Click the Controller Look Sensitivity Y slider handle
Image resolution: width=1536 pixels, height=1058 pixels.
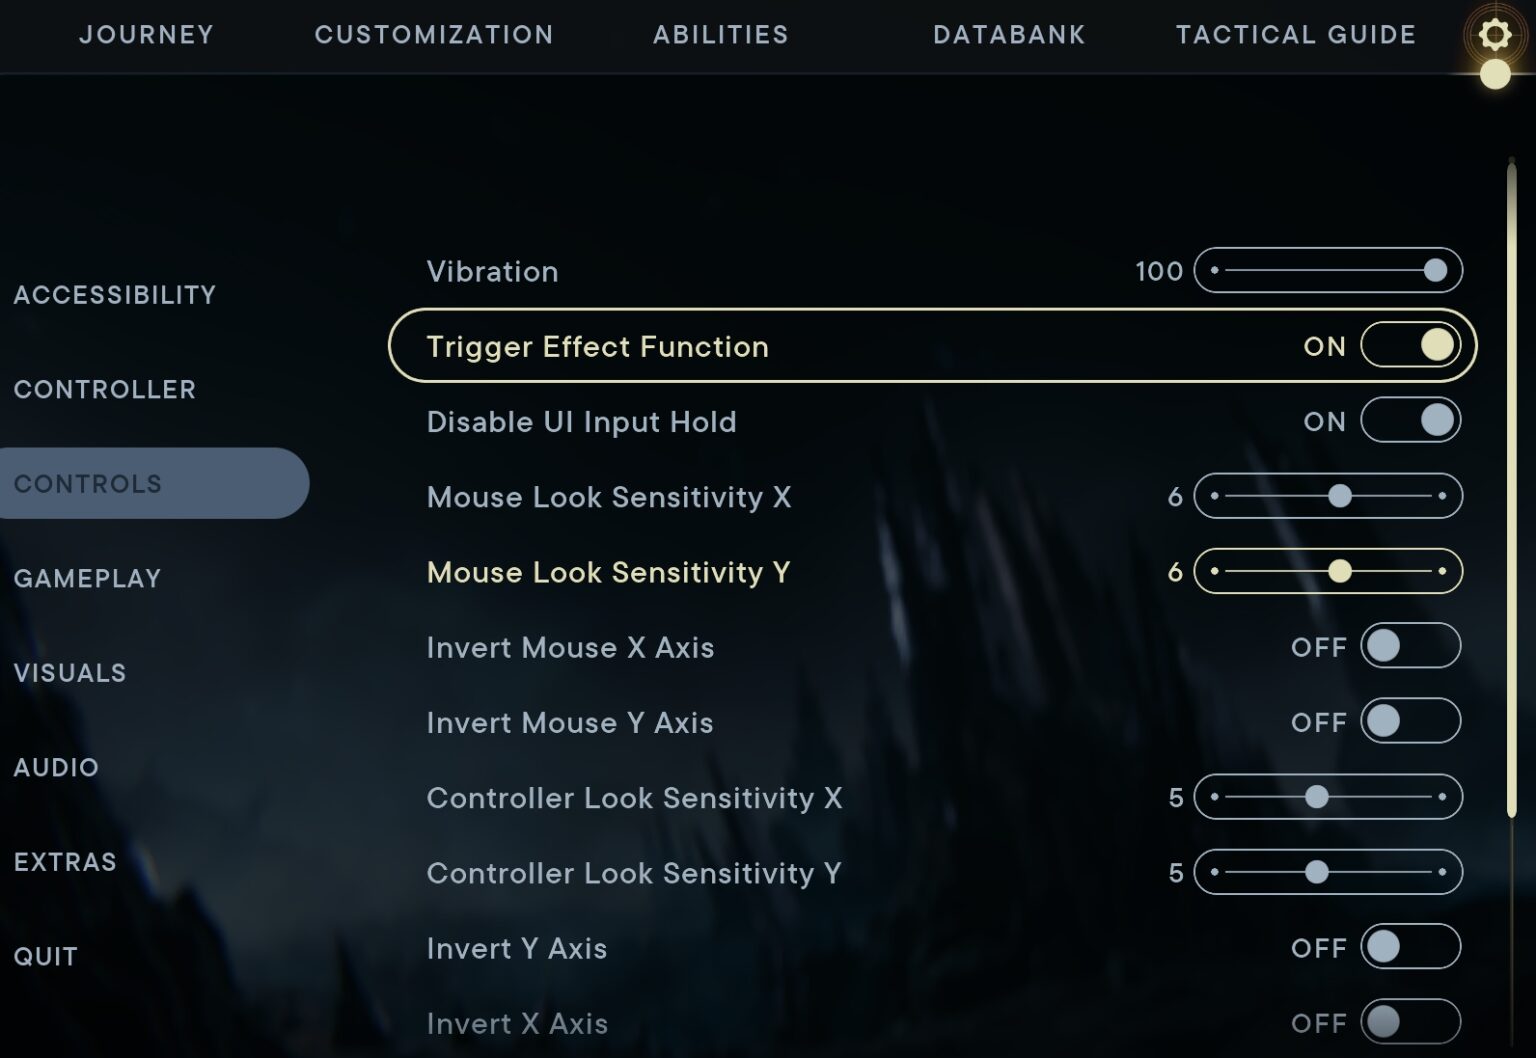click(1315, 873)
